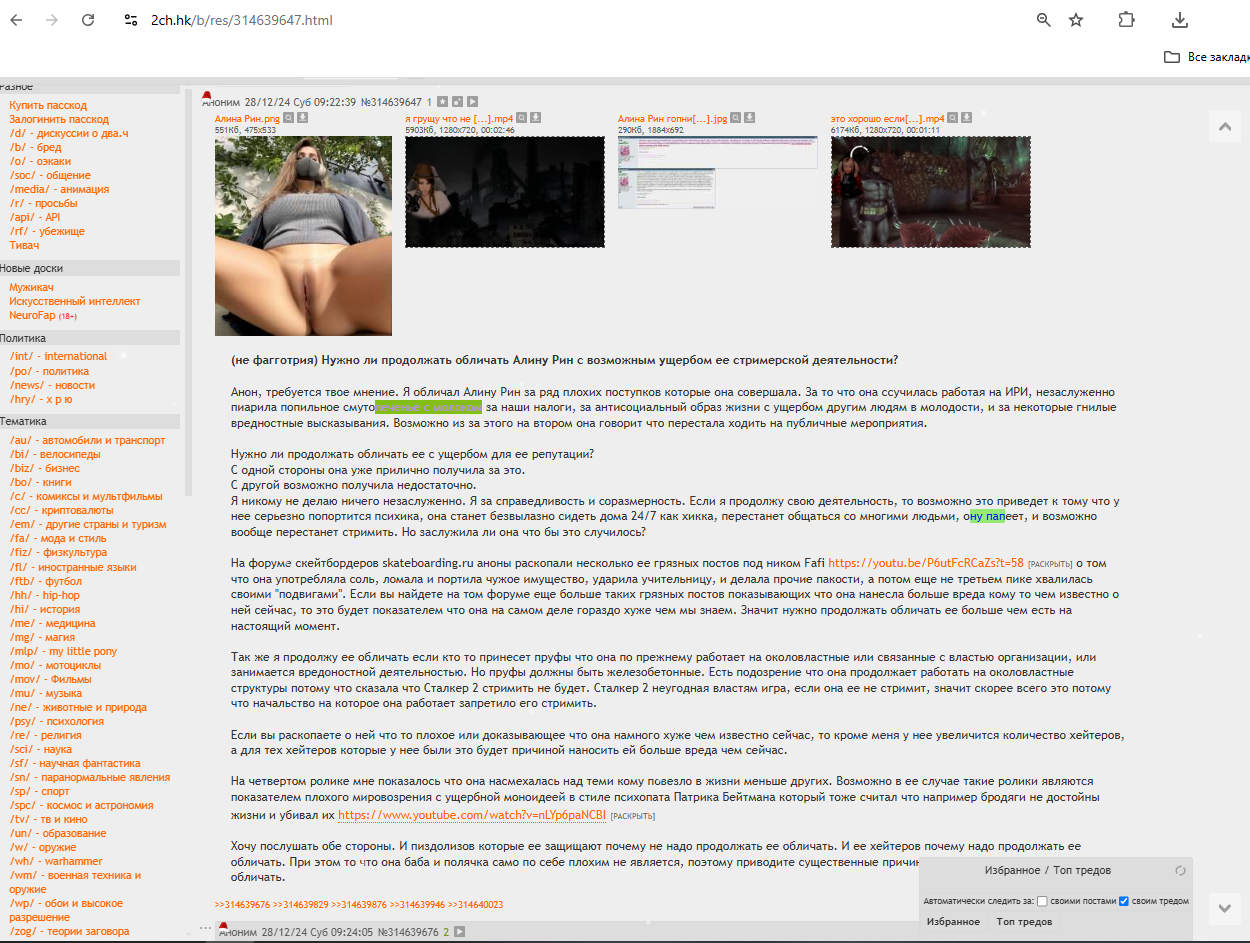Viewport: 1250px width, 943px height.
Task: Go to the /soc/ - общение board
Action: 50,175
